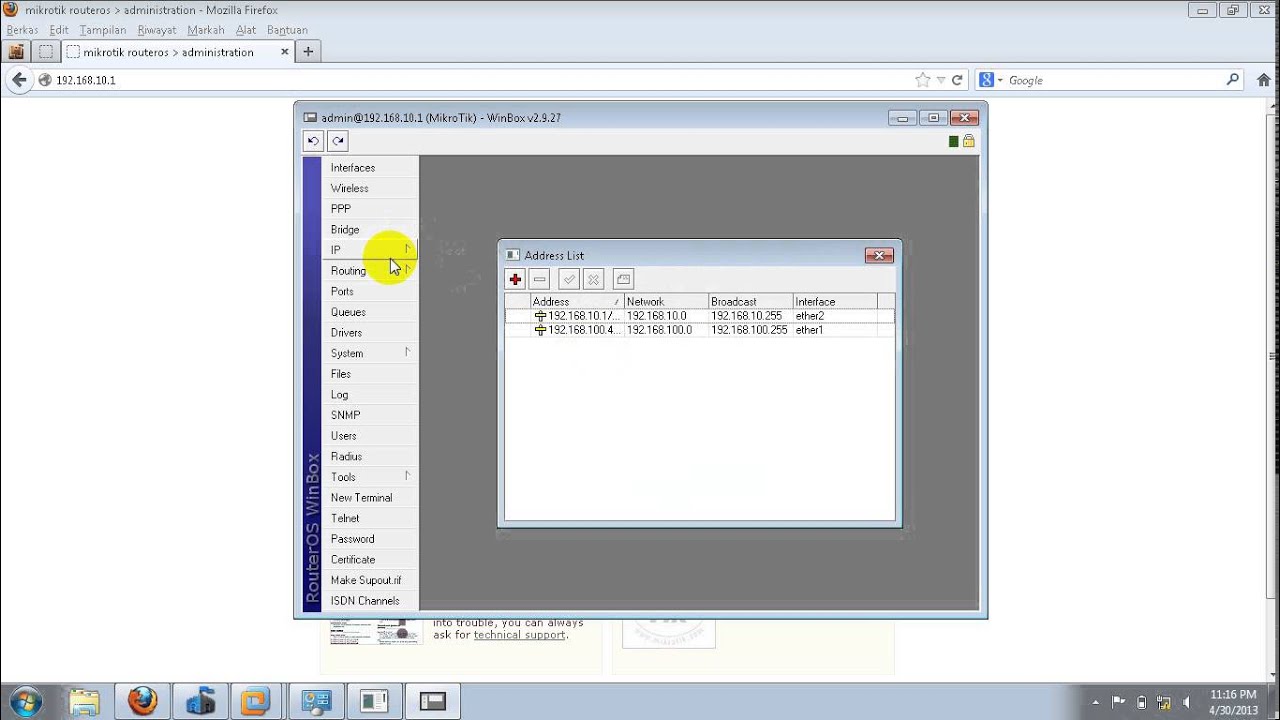Open the Make Supout.rif item

coord(369,580)
